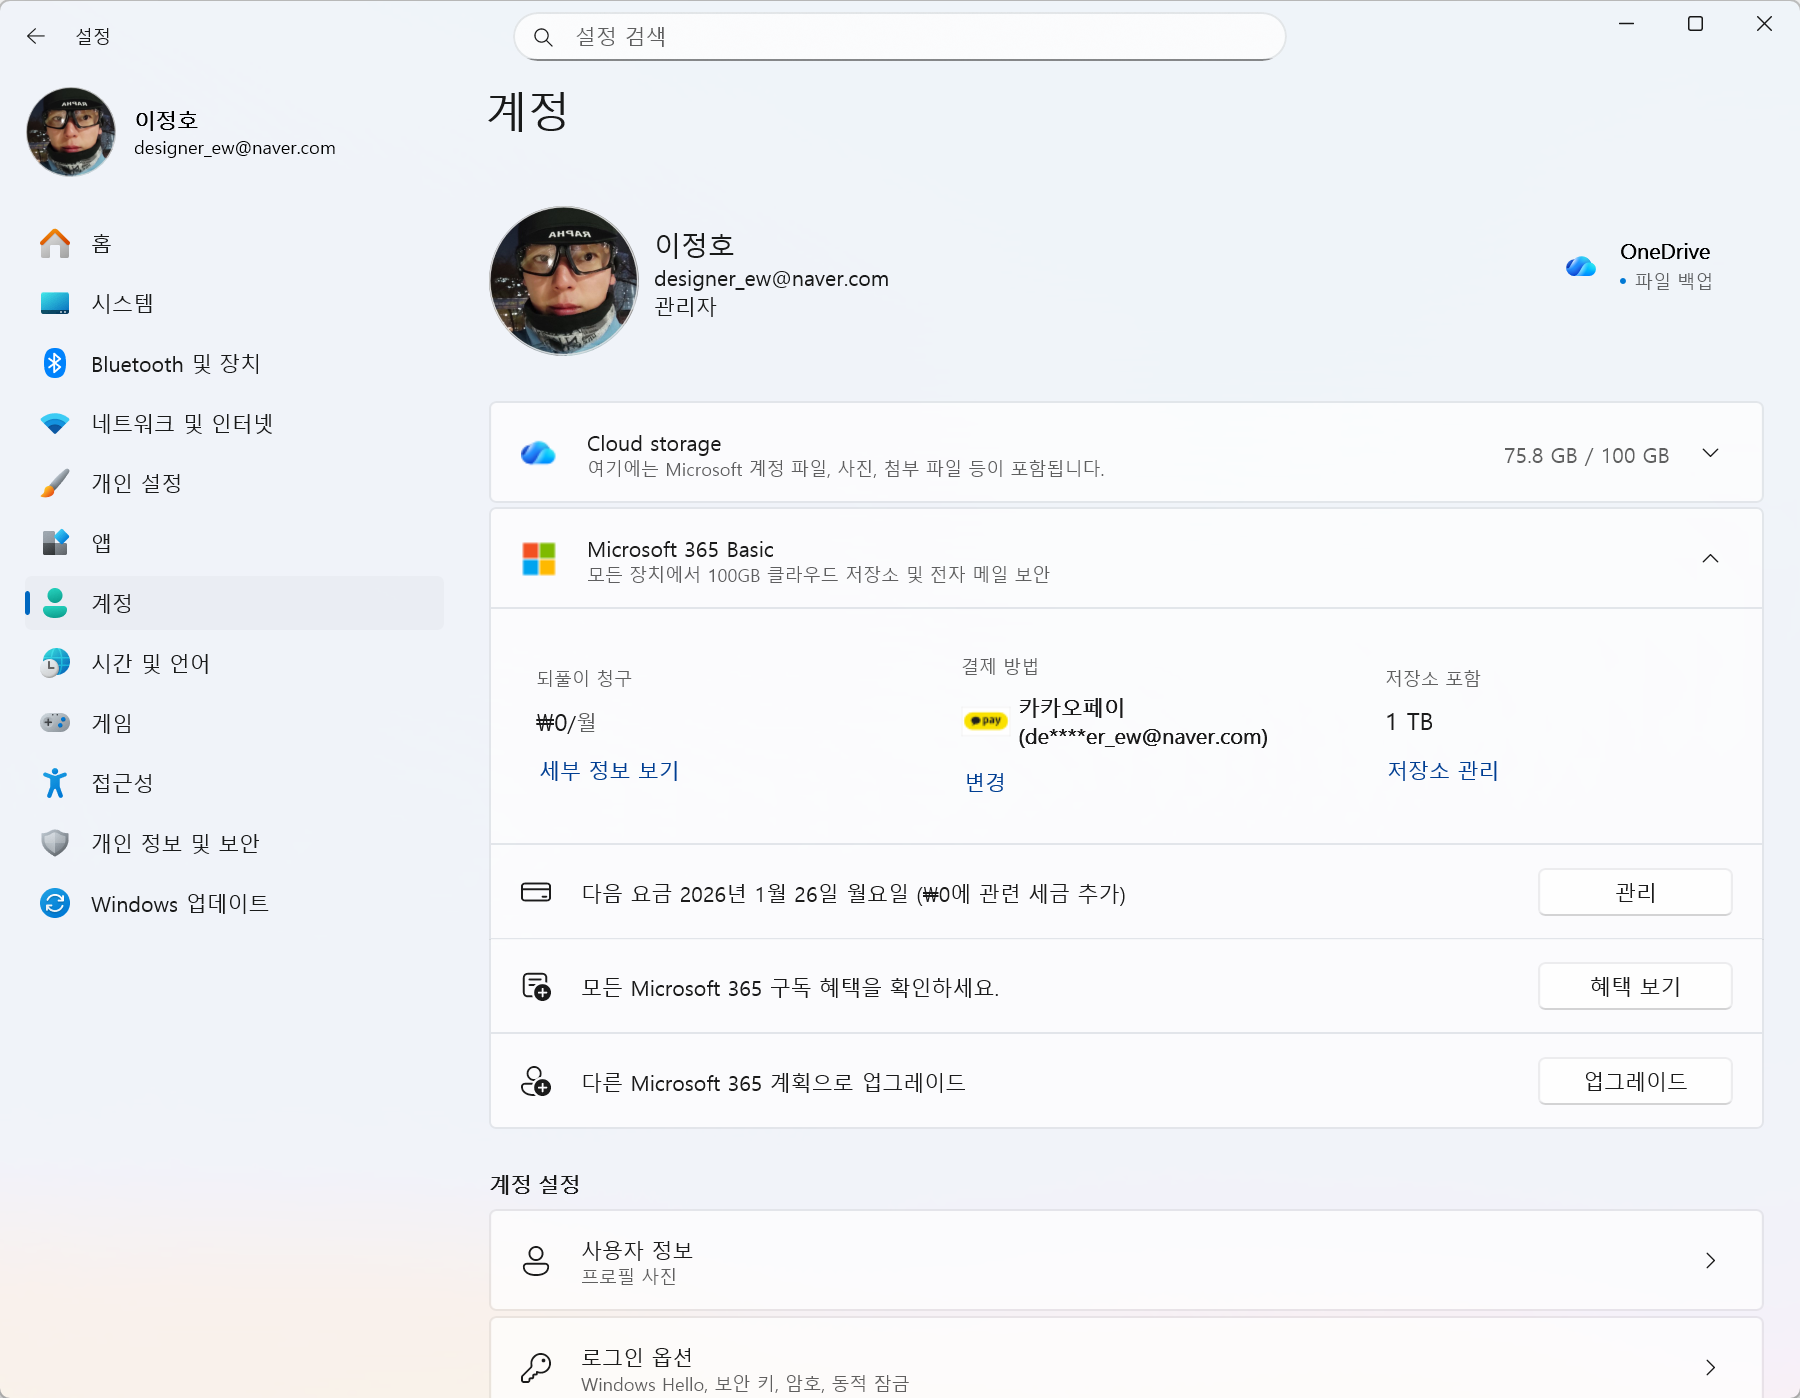The width and height of the screenshot is (1800, 1398).
Task: Click the Microsoft 365 Basic logo
Action: coord(539,559)
